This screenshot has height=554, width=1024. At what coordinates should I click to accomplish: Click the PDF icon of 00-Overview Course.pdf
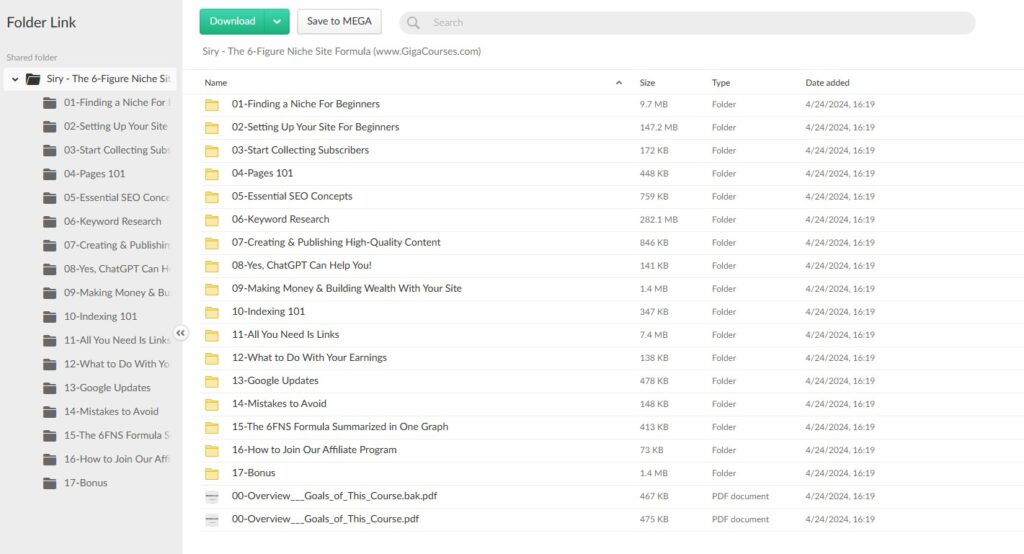point(212,520)
